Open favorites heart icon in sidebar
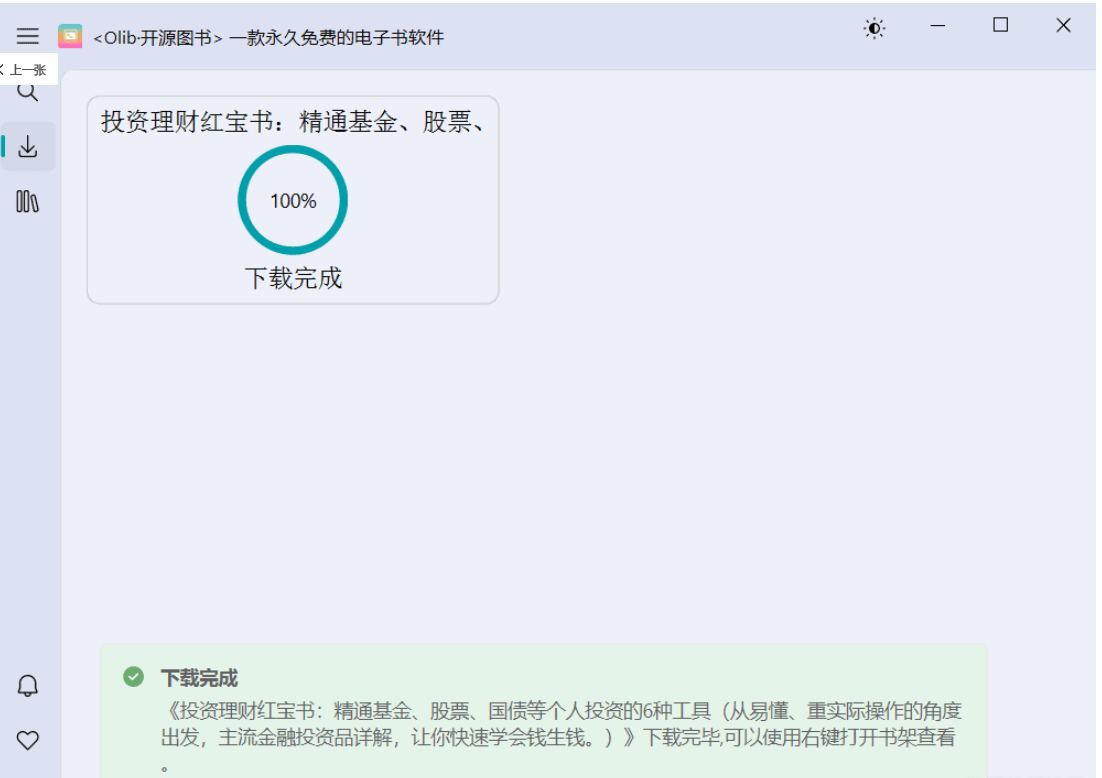The image size is (1102, 778). tap(27, 740)
